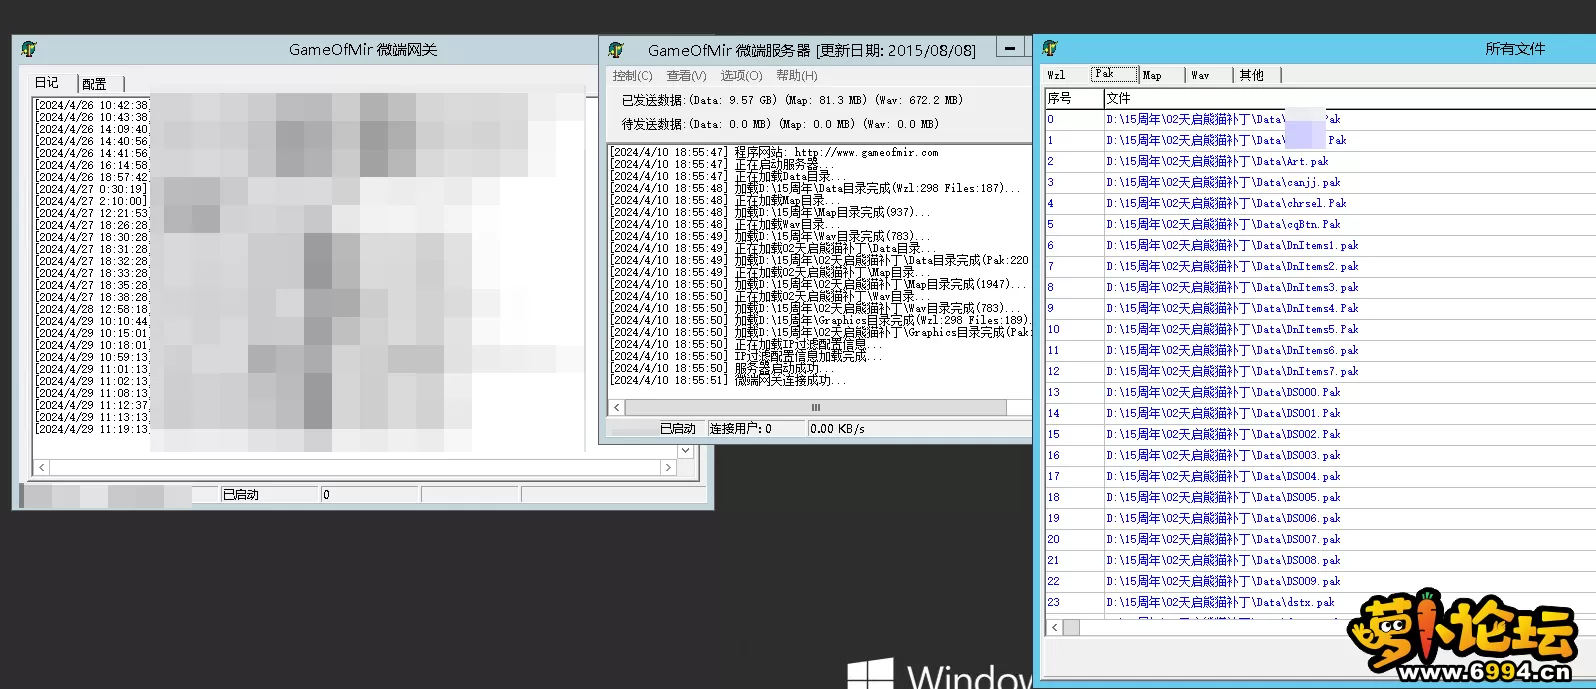The width and height of the screenshot is (1596, 689).
Task: Select the DS008.pak file row
Action: point(1320,560)
